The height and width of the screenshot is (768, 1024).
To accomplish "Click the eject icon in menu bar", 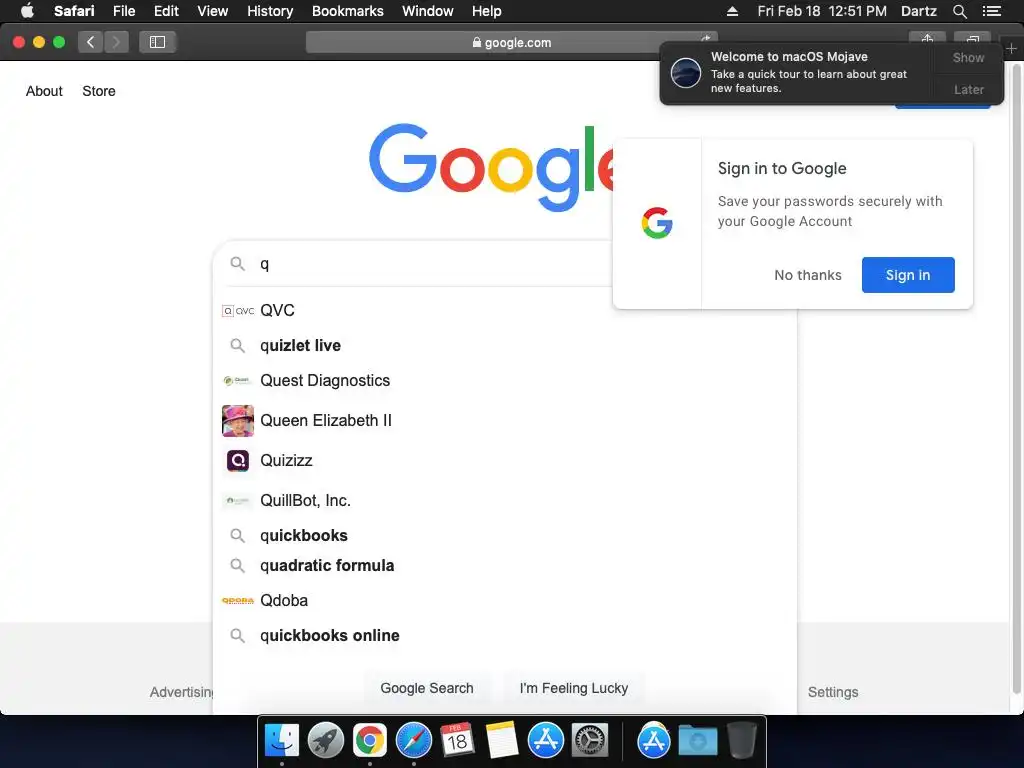I will point(733,11).
